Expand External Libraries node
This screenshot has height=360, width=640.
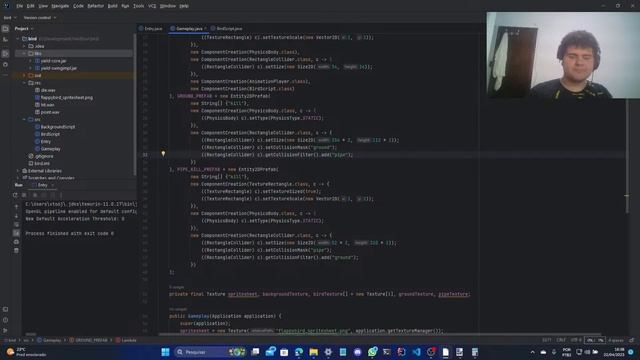18,171
